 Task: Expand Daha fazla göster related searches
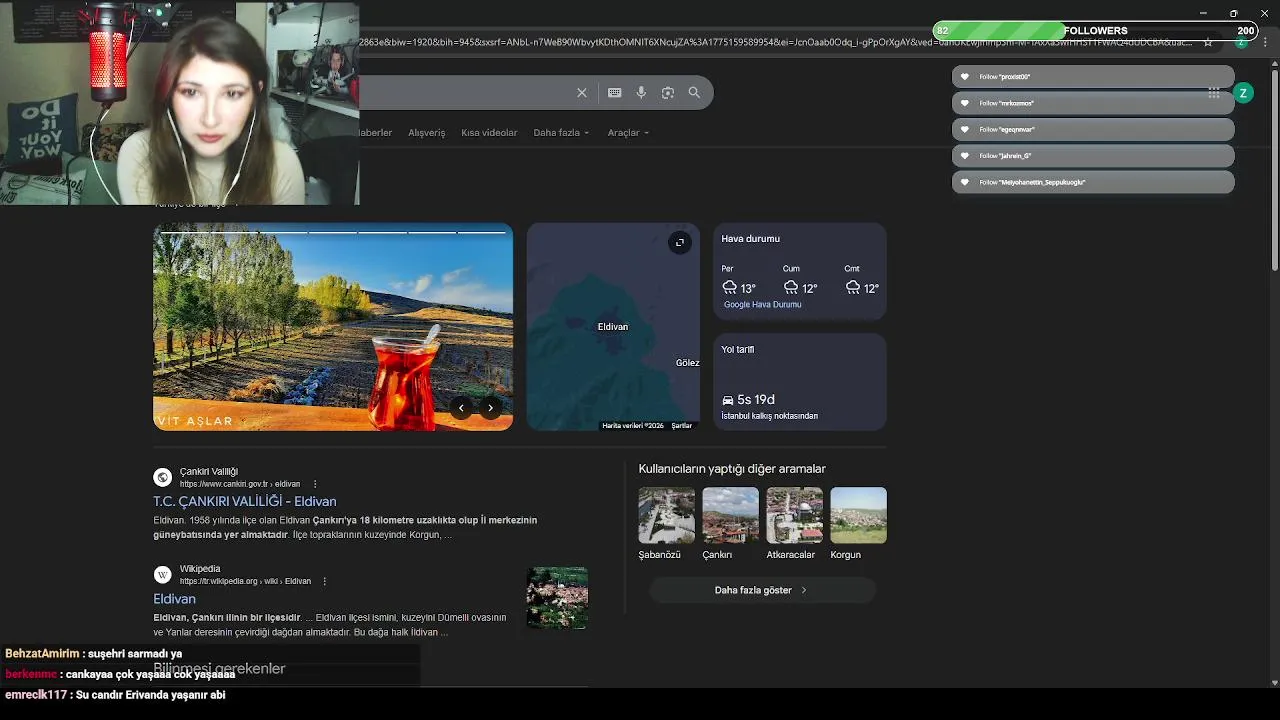[762, 590]
